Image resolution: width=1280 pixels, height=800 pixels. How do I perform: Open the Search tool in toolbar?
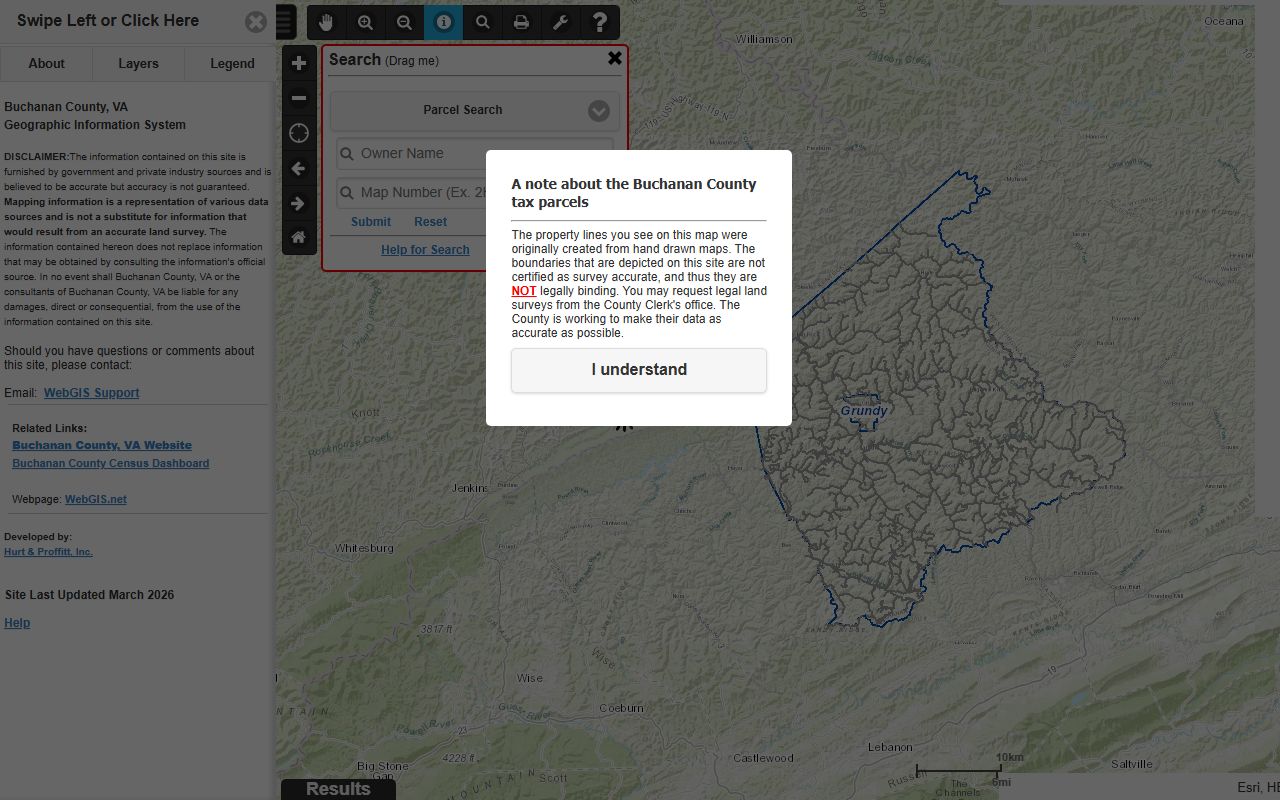click(483, 22)
